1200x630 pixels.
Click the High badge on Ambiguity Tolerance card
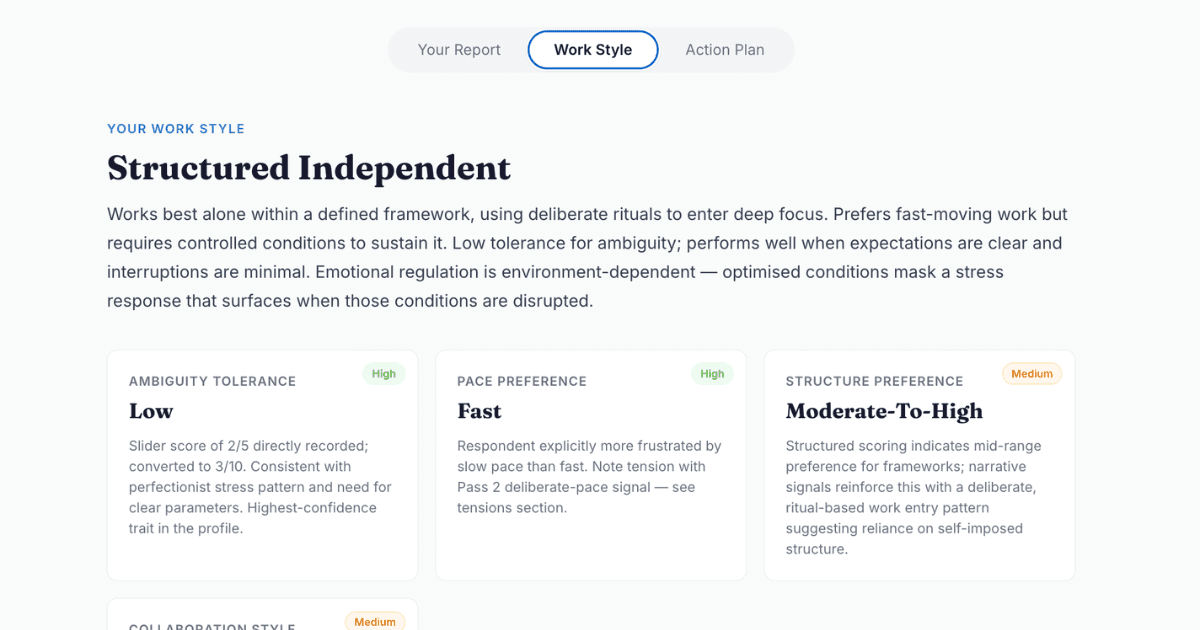[384, 373]
